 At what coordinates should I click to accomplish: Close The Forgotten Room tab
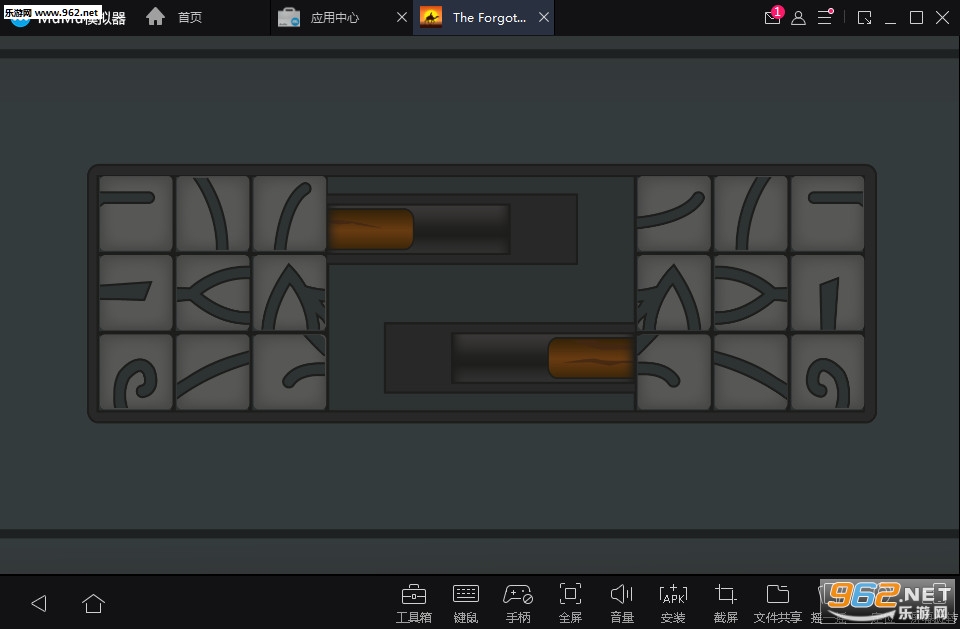pos(544,17)
